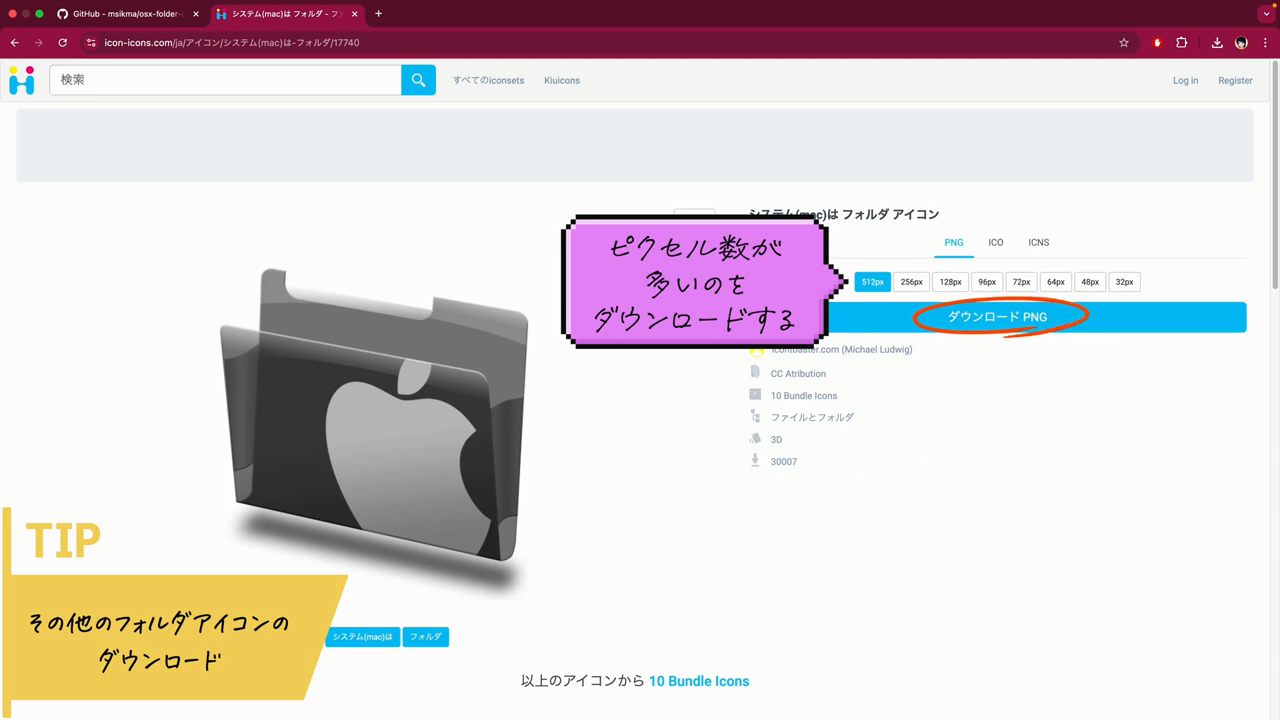
Task: Expand the tab search dropdown arrow
Action: [x=1266, y=14]
